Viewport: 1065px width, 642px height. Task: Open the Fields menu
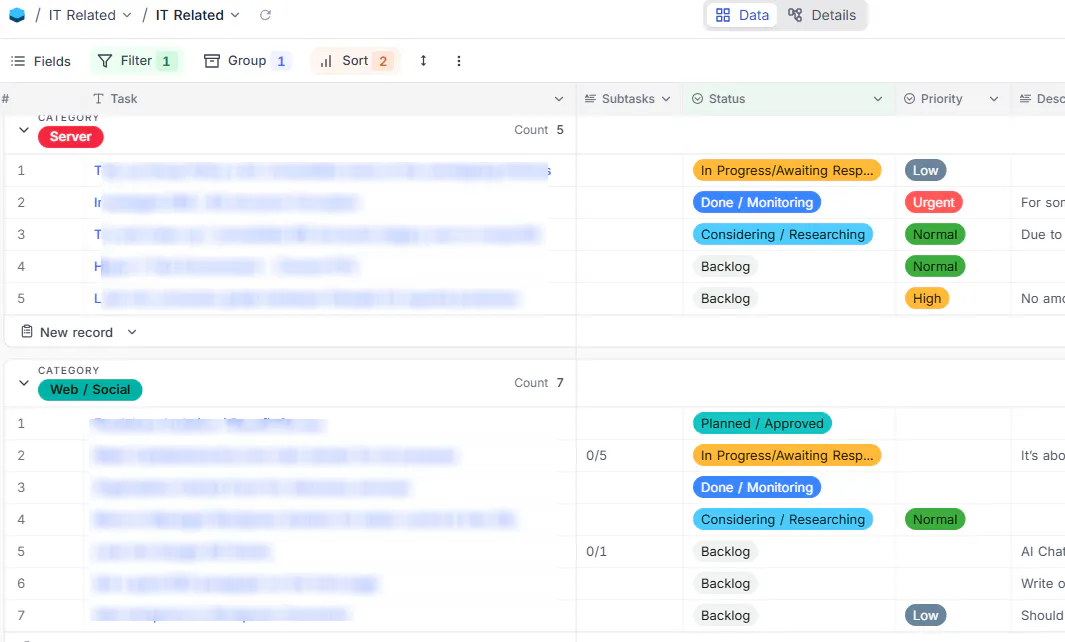pyautogui.click(x=41, y=61)
